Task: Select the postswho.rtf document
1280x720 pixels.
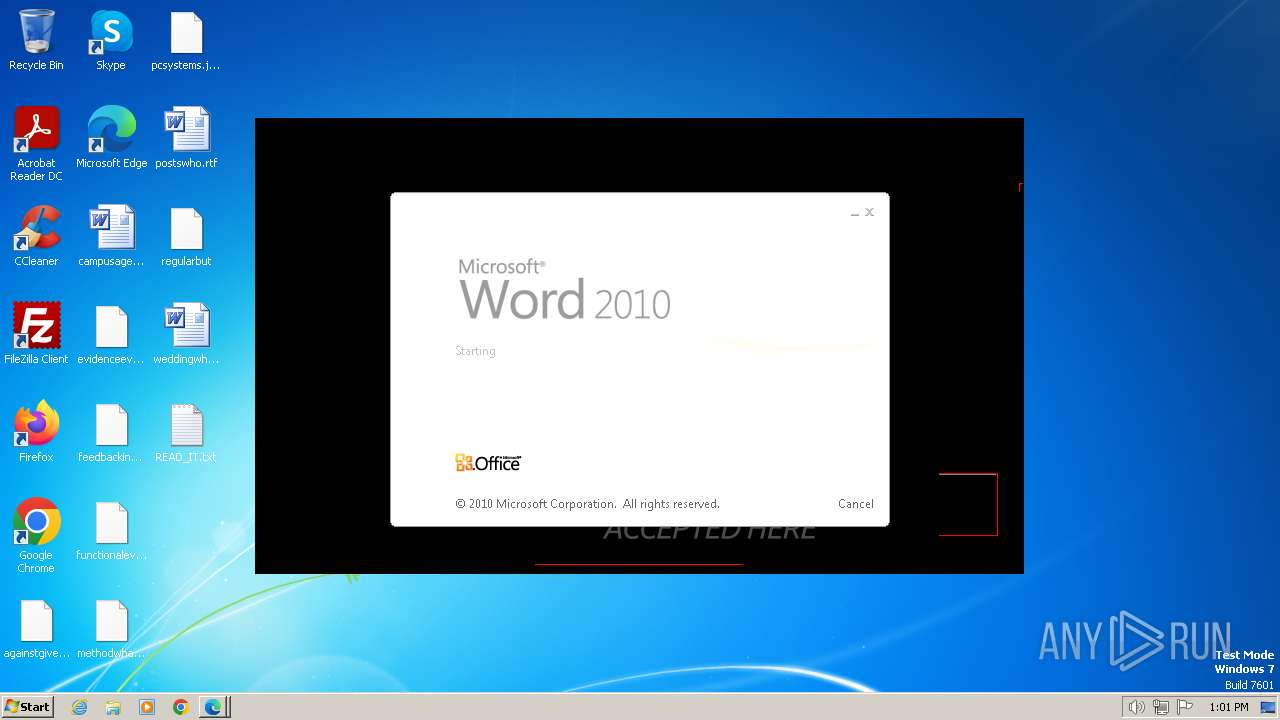Action: pos(186,139)
